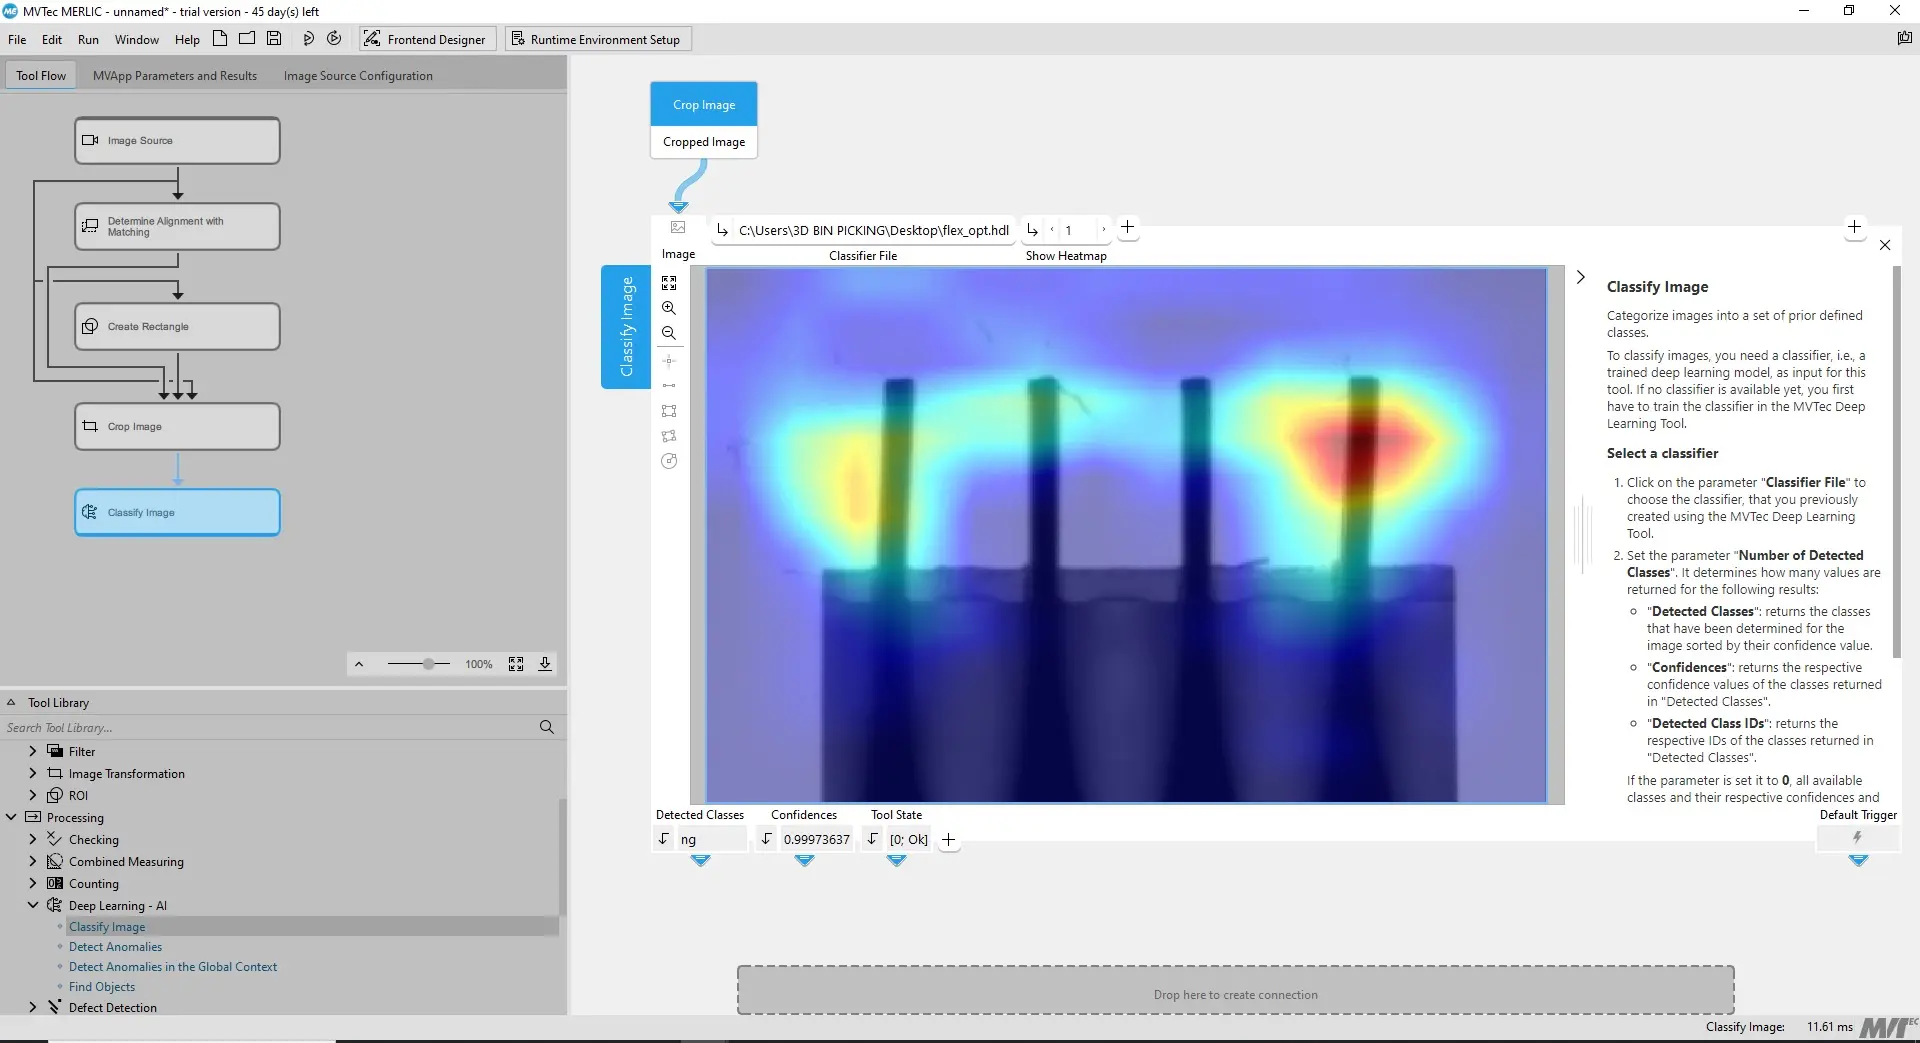The height and width of the screenshot is (1043, 1920).
Task: Zoom out on the heatmap image
Action: [x=669, y=333]
